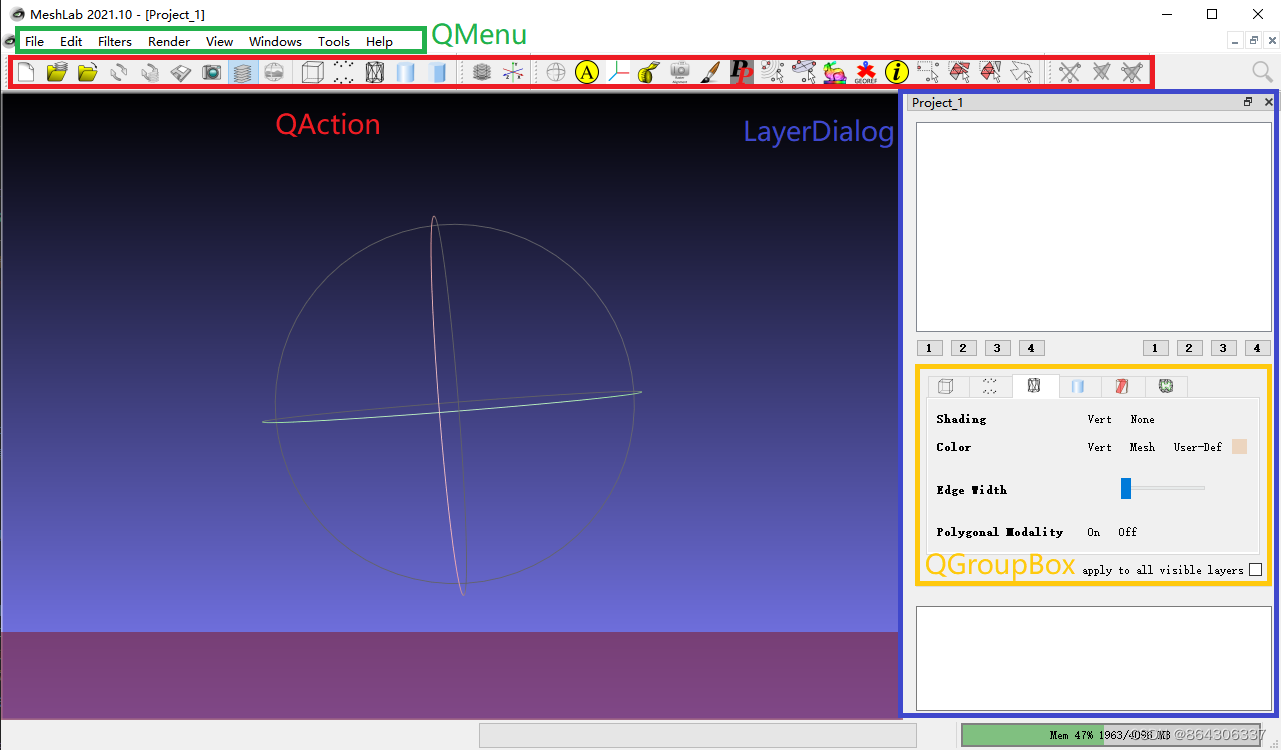
Task: Reload all meshes icon
Action: 150,72
